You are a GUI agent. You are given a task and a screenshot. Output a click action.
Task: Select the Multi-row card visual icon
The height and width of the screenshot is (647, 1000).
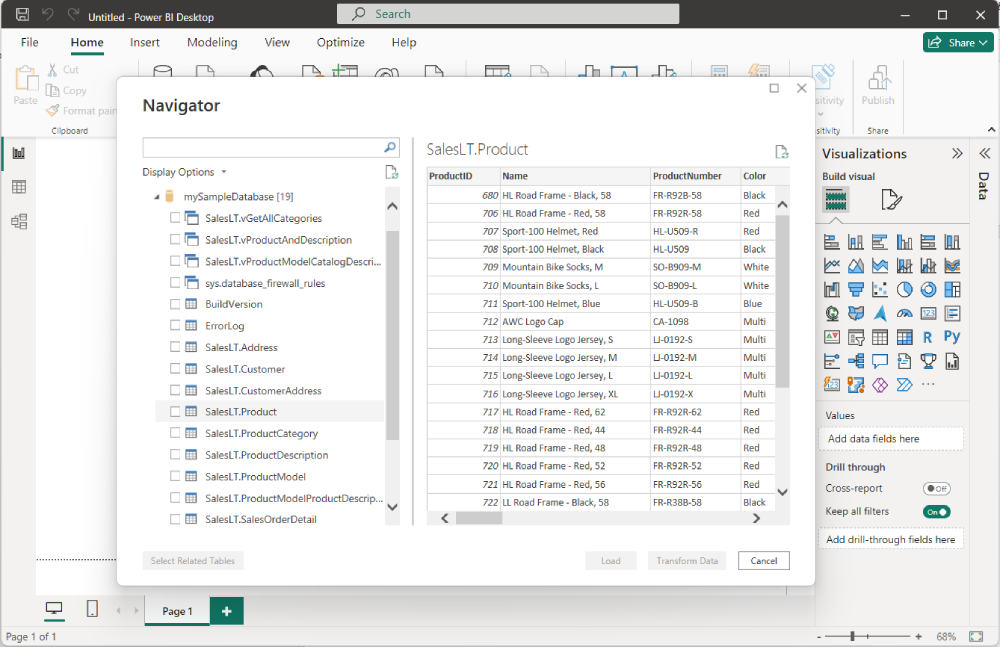coord(952,313)
